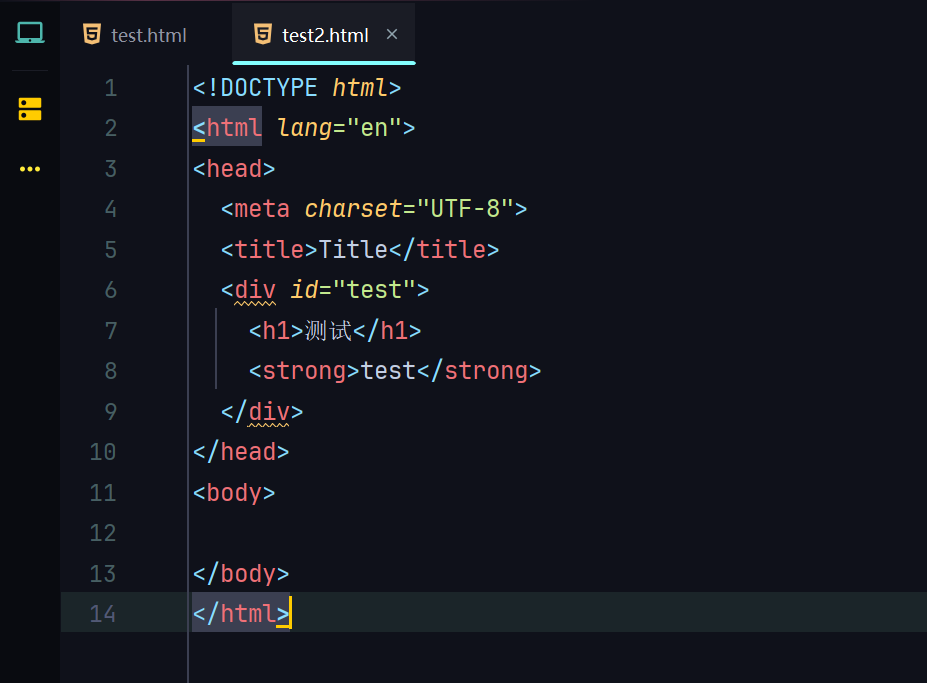Close the test2.html tab
The image size is (927, 683).
392,34
